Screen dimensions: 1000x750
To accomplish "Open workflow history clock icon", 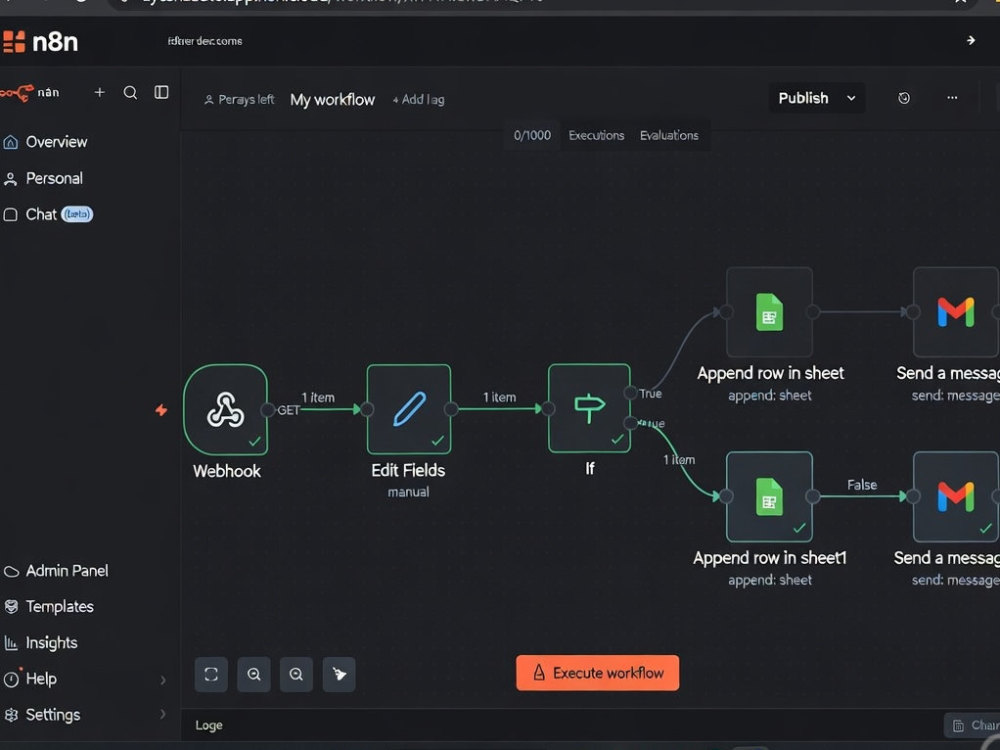I will [x=904, y=98].
